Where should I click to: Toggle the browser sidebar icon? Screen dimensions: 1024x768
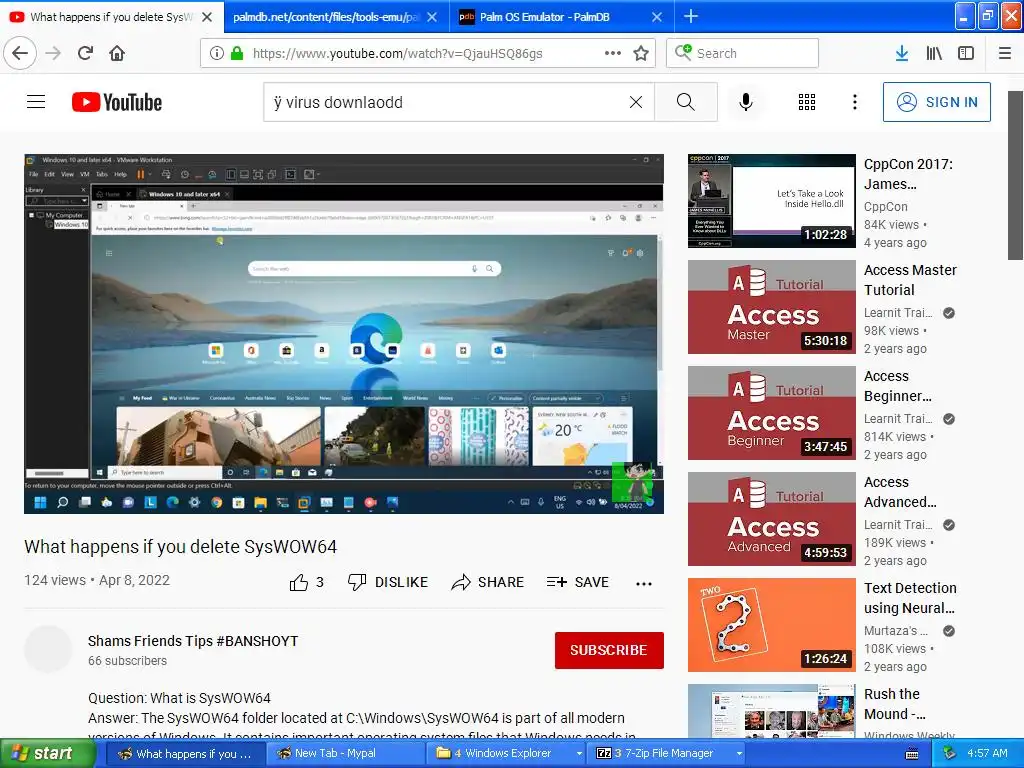coord(966,53)
